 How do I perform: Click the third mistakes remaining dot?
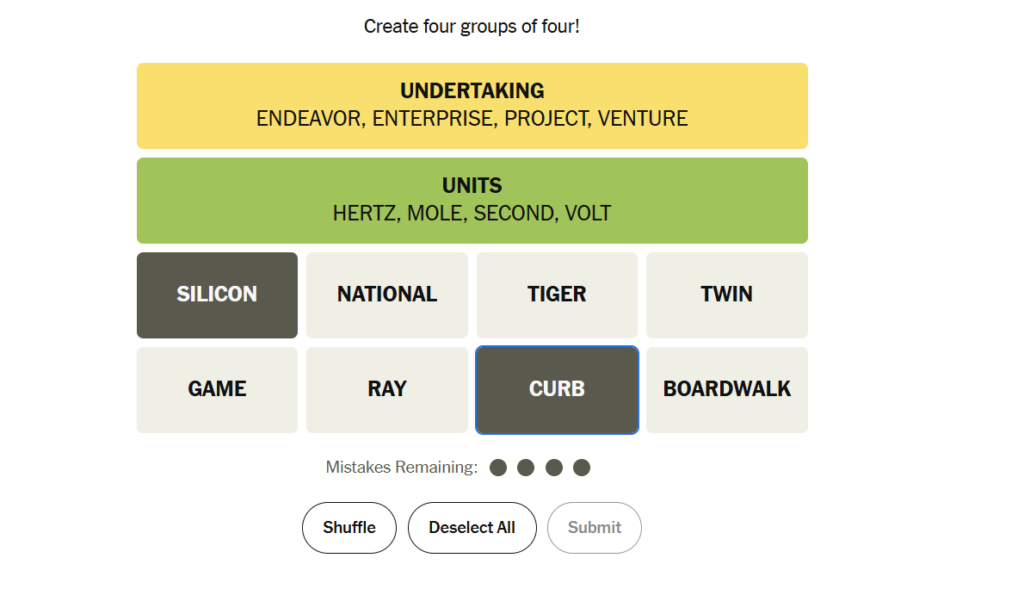point(554,467)
